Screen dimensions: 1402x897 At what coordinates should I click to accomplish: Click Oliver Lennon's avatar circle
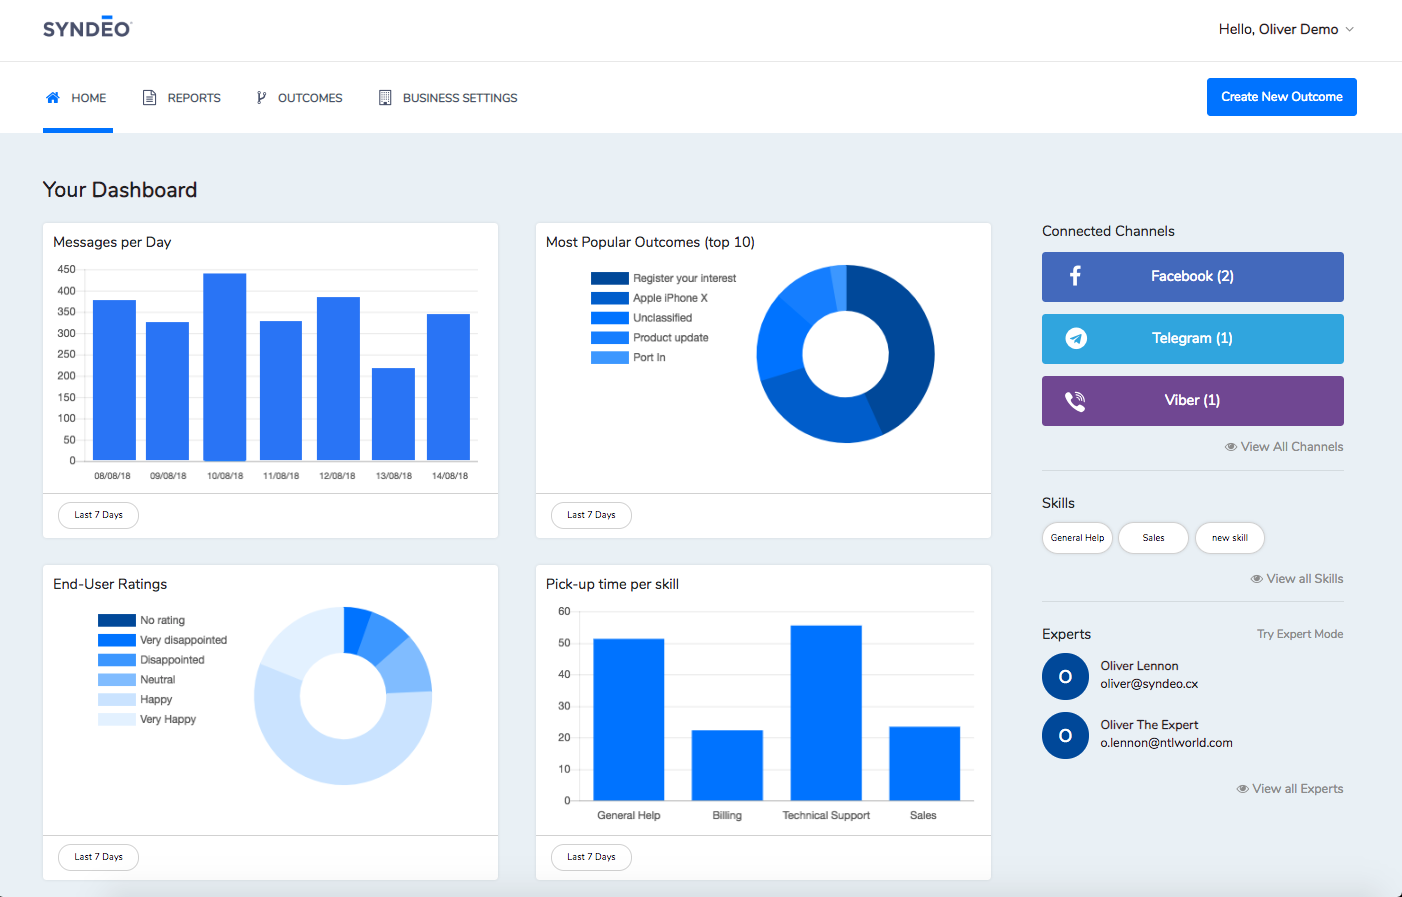pos(1065,677)
